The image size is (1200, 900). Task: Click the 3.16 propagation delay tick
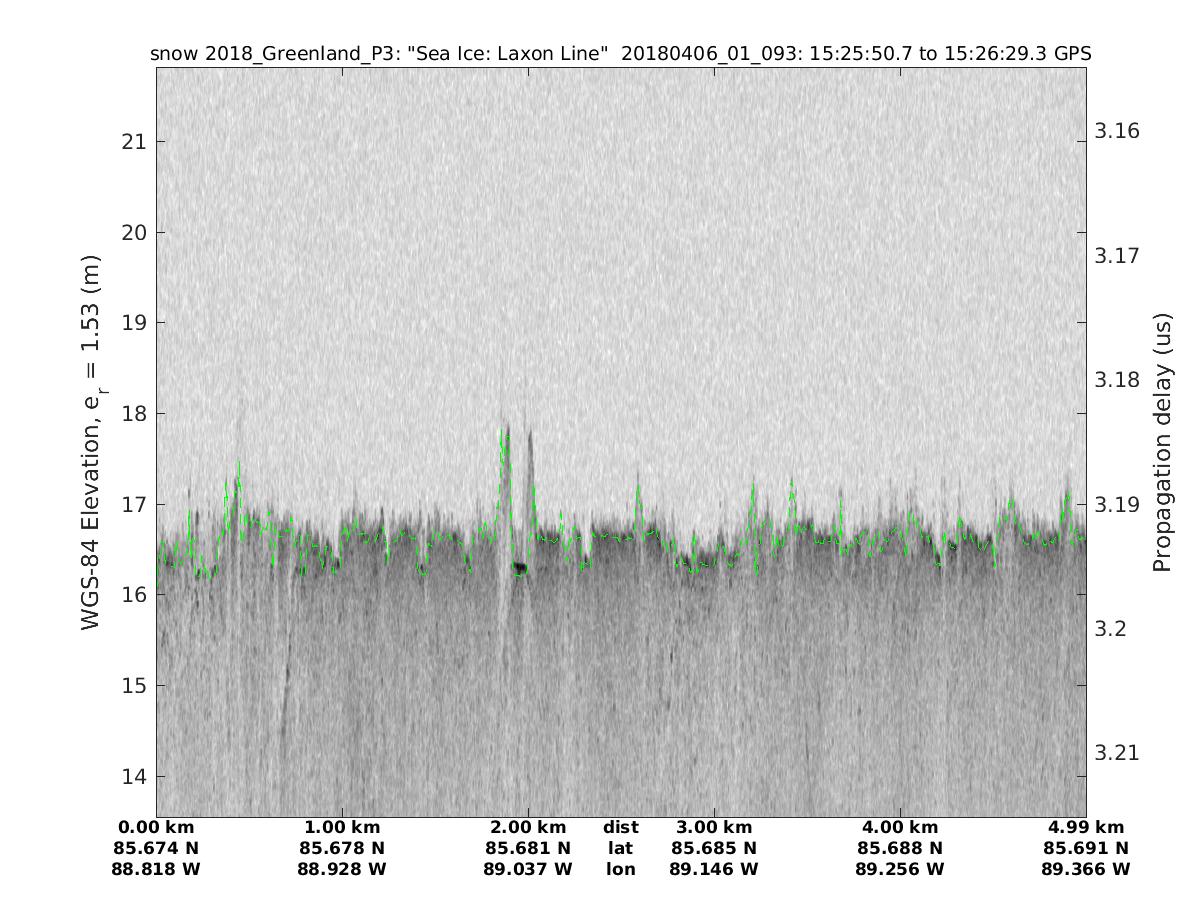point(1116,131)
